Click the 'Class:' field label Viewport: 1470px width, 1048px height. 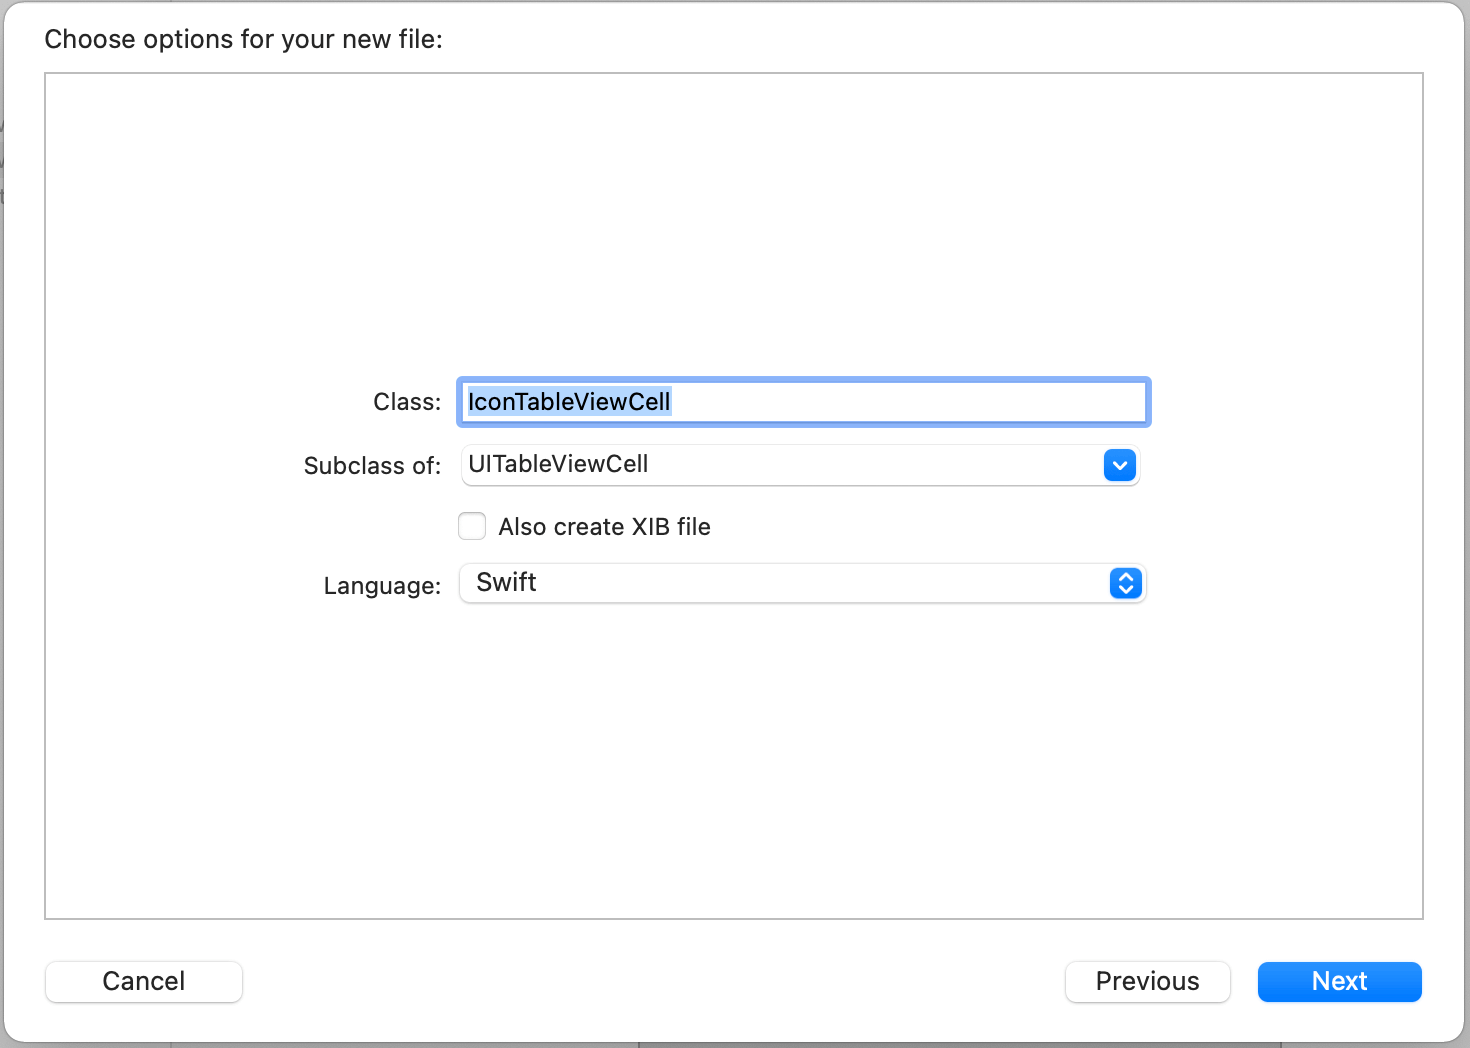[x=406, y=402]
